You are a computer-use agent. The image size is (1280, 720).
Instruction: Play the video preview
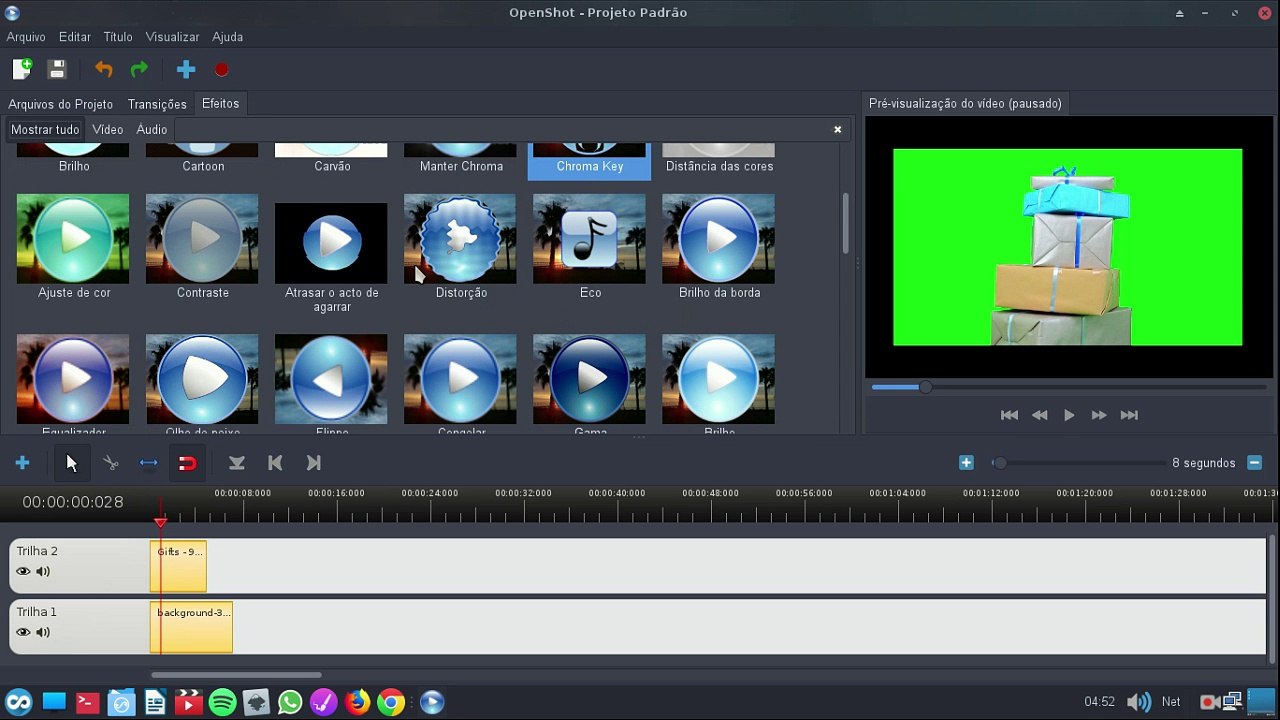point(1069,415)
